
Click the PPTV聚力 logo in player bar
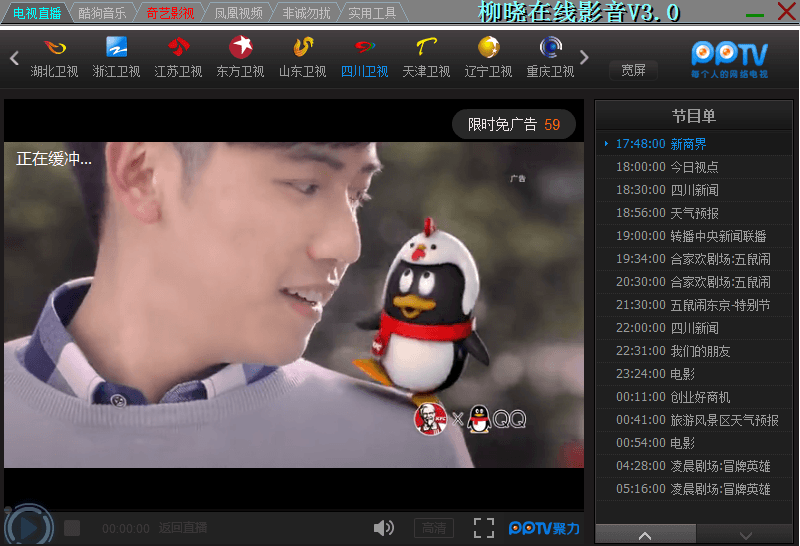[544, 529]
